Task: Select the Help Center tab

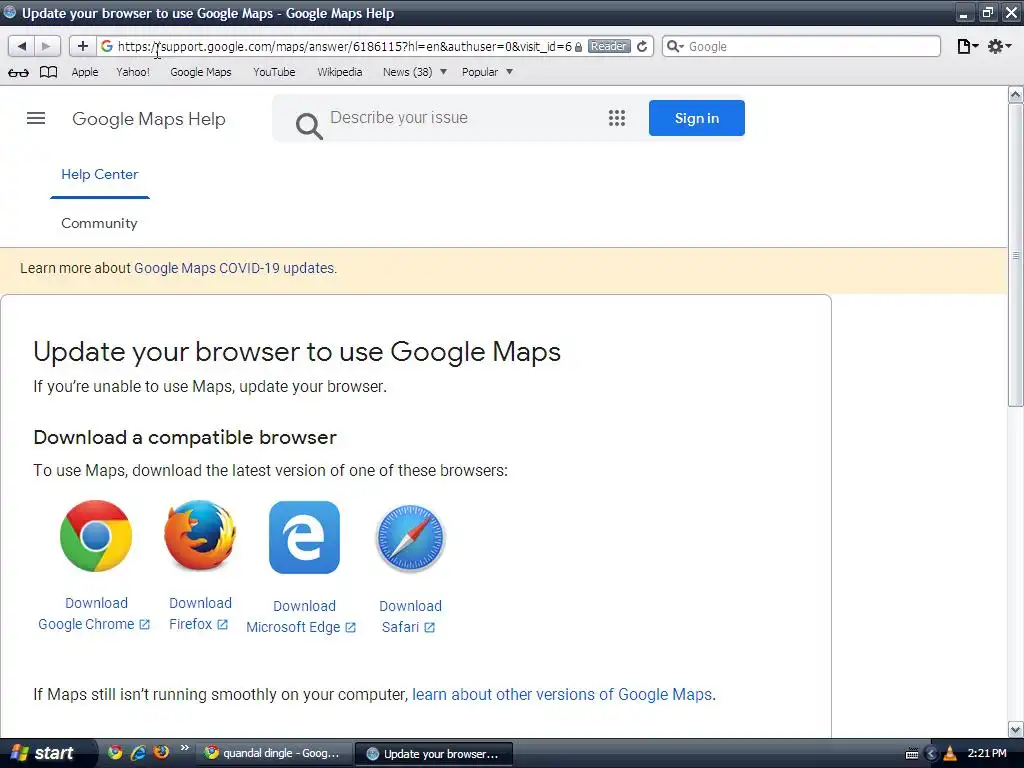Action: tap(100, 174)
